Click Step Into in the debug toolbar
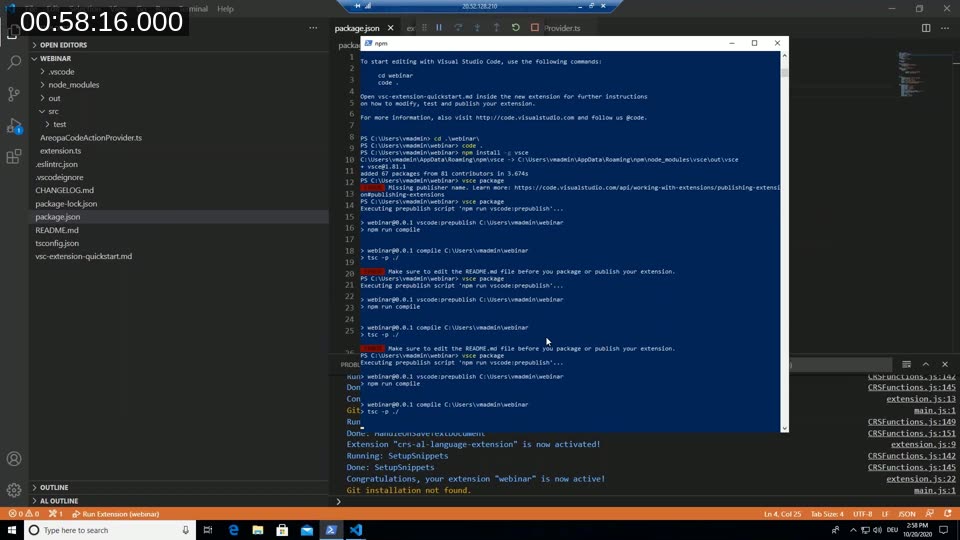 click(x=477, y=28)
